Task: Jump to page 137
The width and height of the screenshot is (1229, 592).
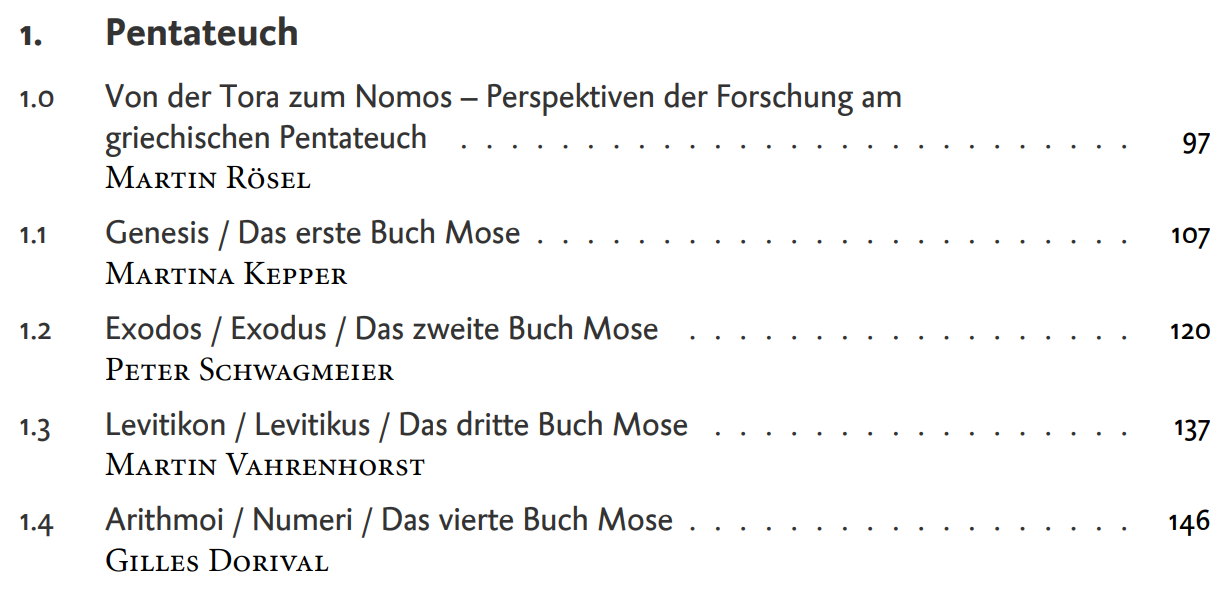Action: click(1191, 430)
